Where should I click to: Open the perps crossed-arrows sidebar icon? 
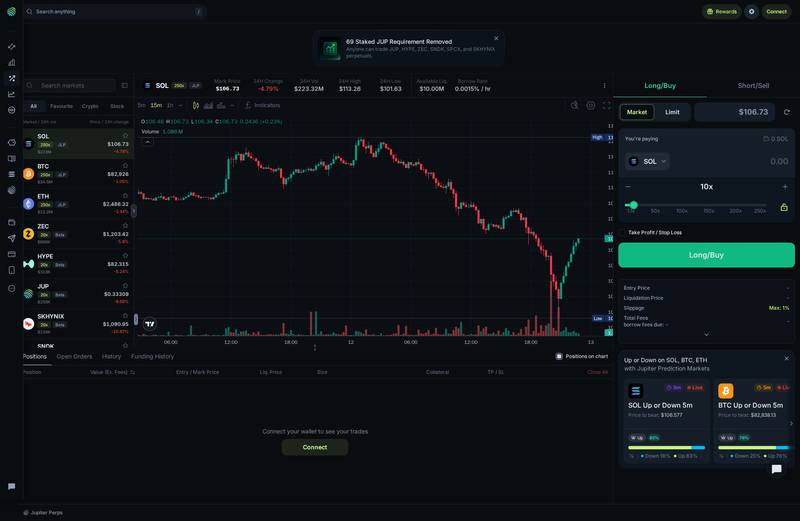click(x=12, y=78)
